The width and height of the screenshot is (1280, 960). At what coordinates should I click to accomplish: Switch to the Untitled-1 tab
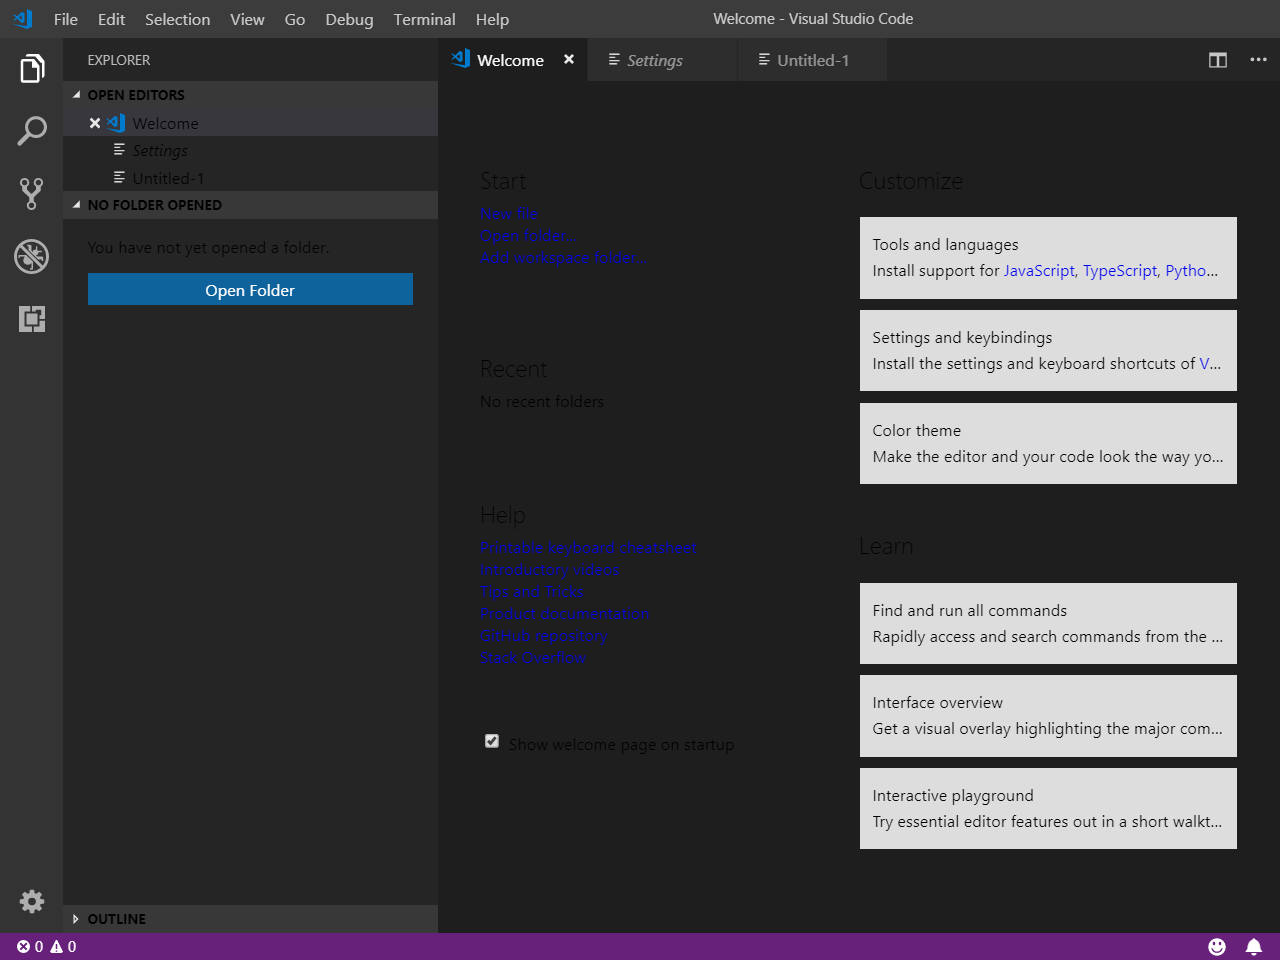810,60
